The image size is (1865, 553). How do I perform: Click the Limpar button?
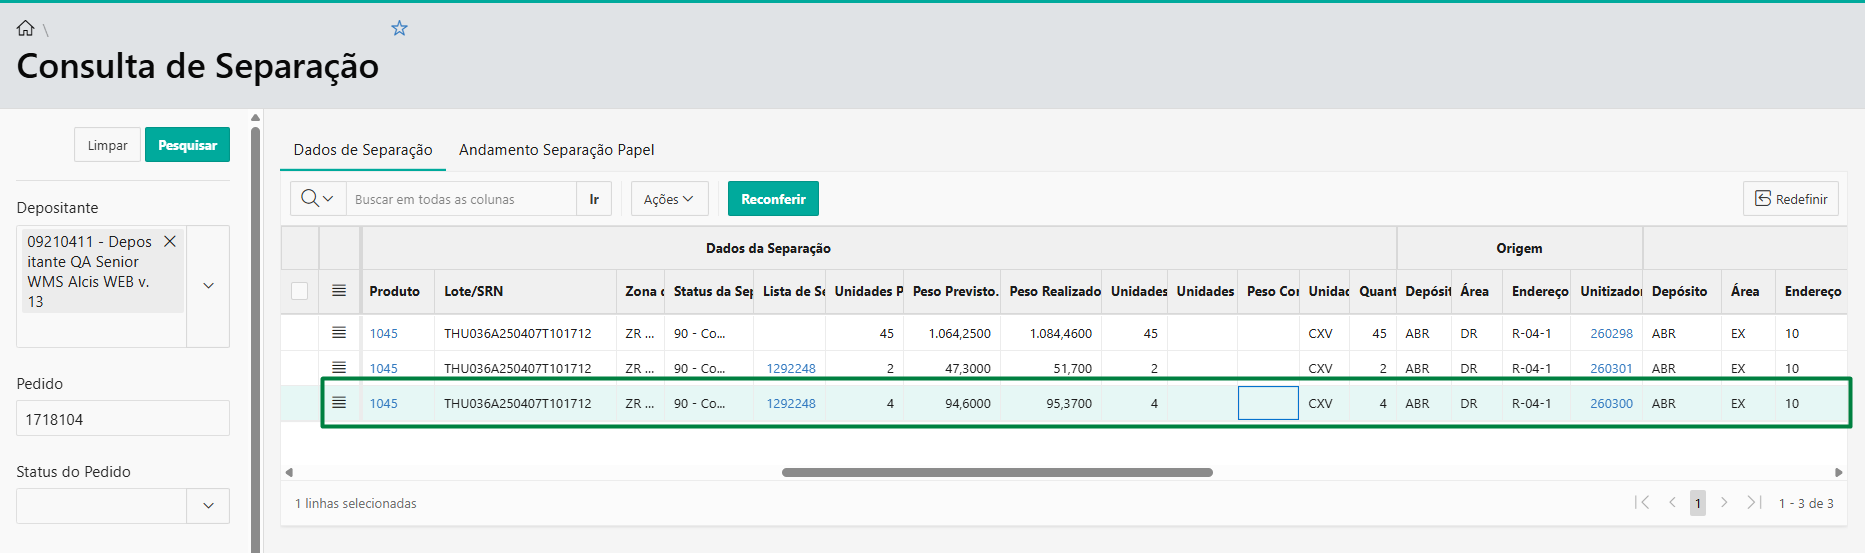107,145
